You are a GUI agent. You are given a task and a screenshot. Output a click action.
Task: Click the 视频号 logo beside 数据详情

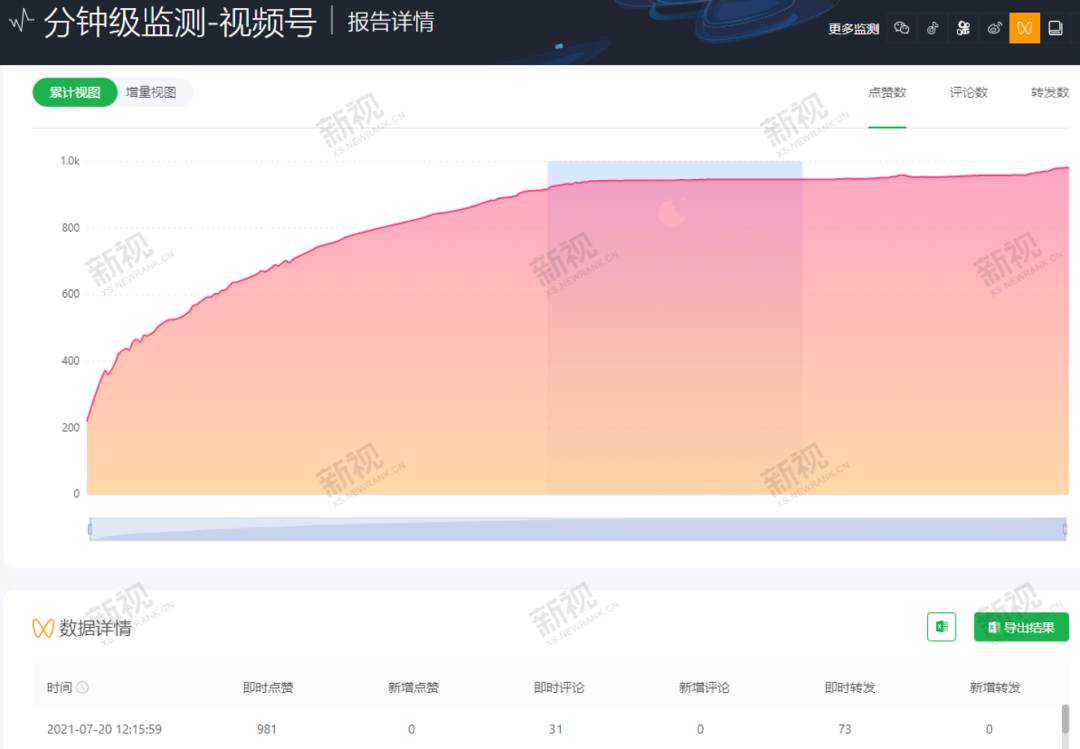(40, 626)
